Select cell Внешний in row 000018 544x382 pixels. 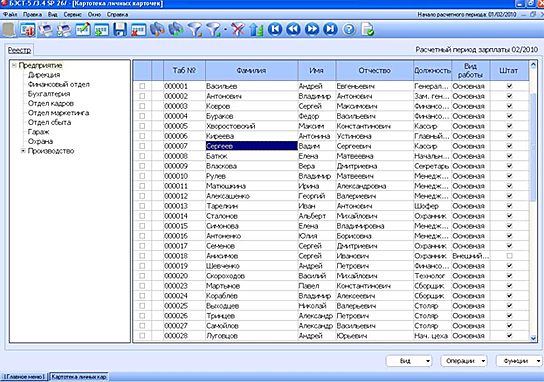(x=470, y=256)
